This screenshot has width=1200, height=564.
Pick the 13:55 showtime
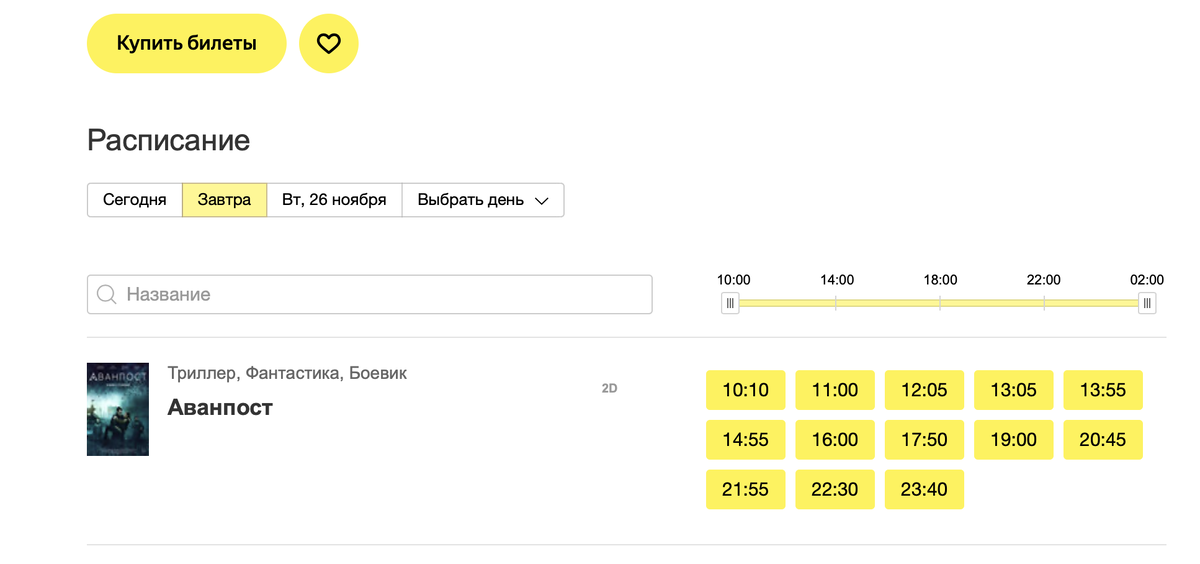(x=1103, y=390)
